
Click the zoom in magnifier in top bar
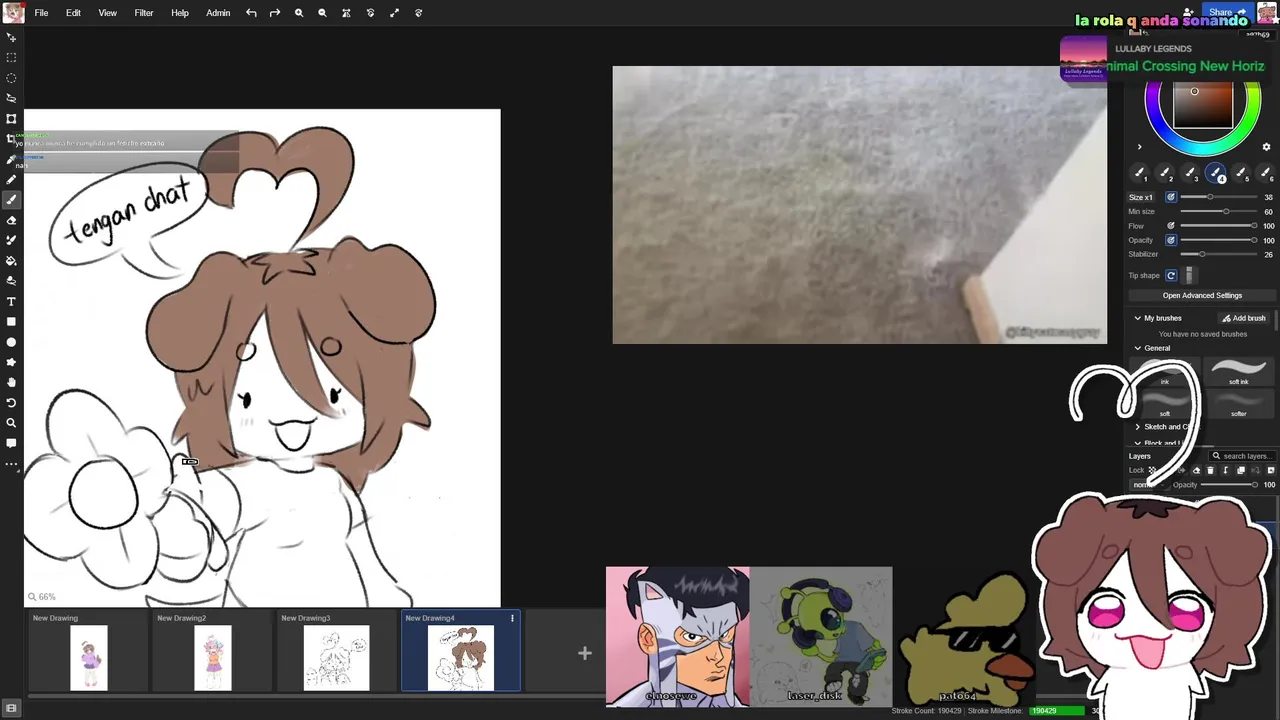[x=298, y=13]
